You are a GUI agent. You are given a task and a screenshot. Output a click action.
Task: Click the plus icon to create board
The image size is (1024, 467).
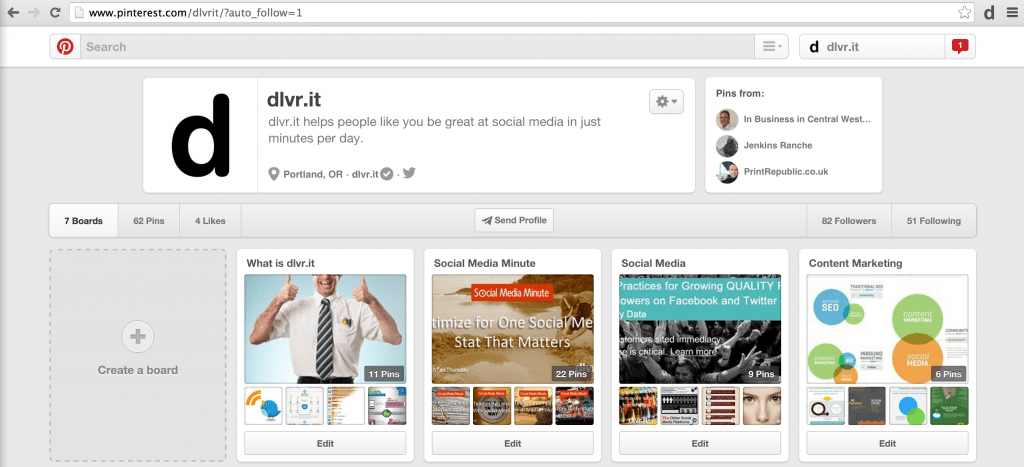point(138,337)
